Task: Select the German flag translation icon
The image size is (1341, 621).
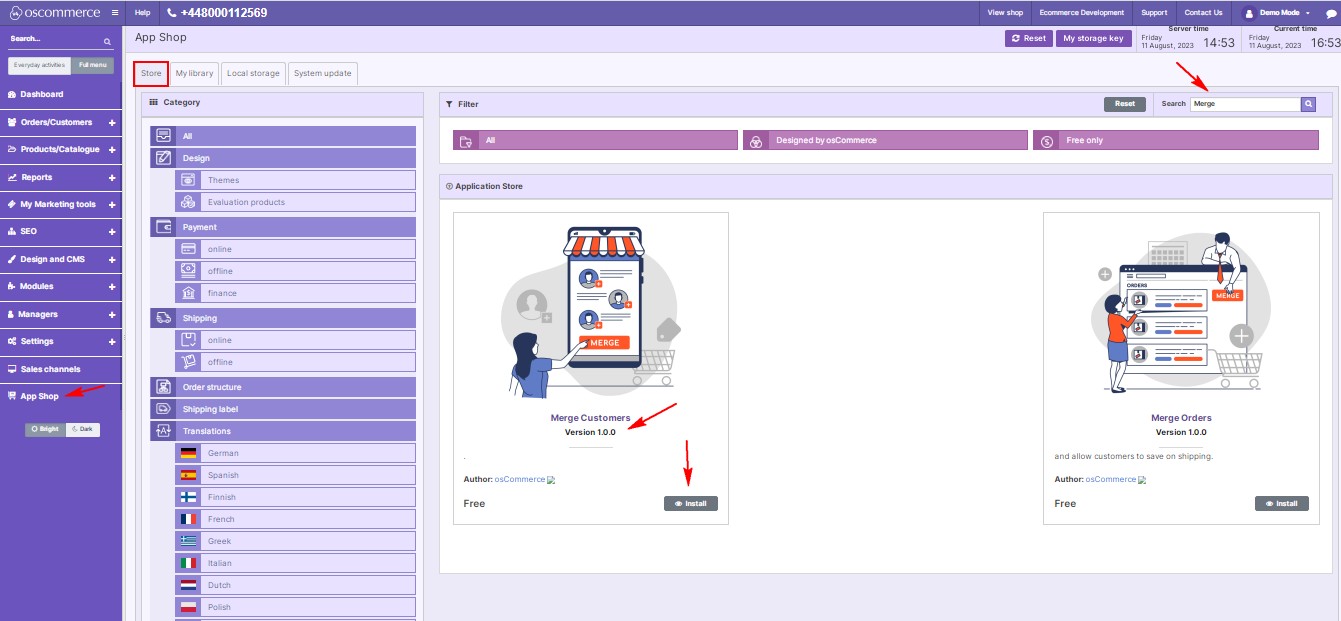Action: (x=187, y=453)
